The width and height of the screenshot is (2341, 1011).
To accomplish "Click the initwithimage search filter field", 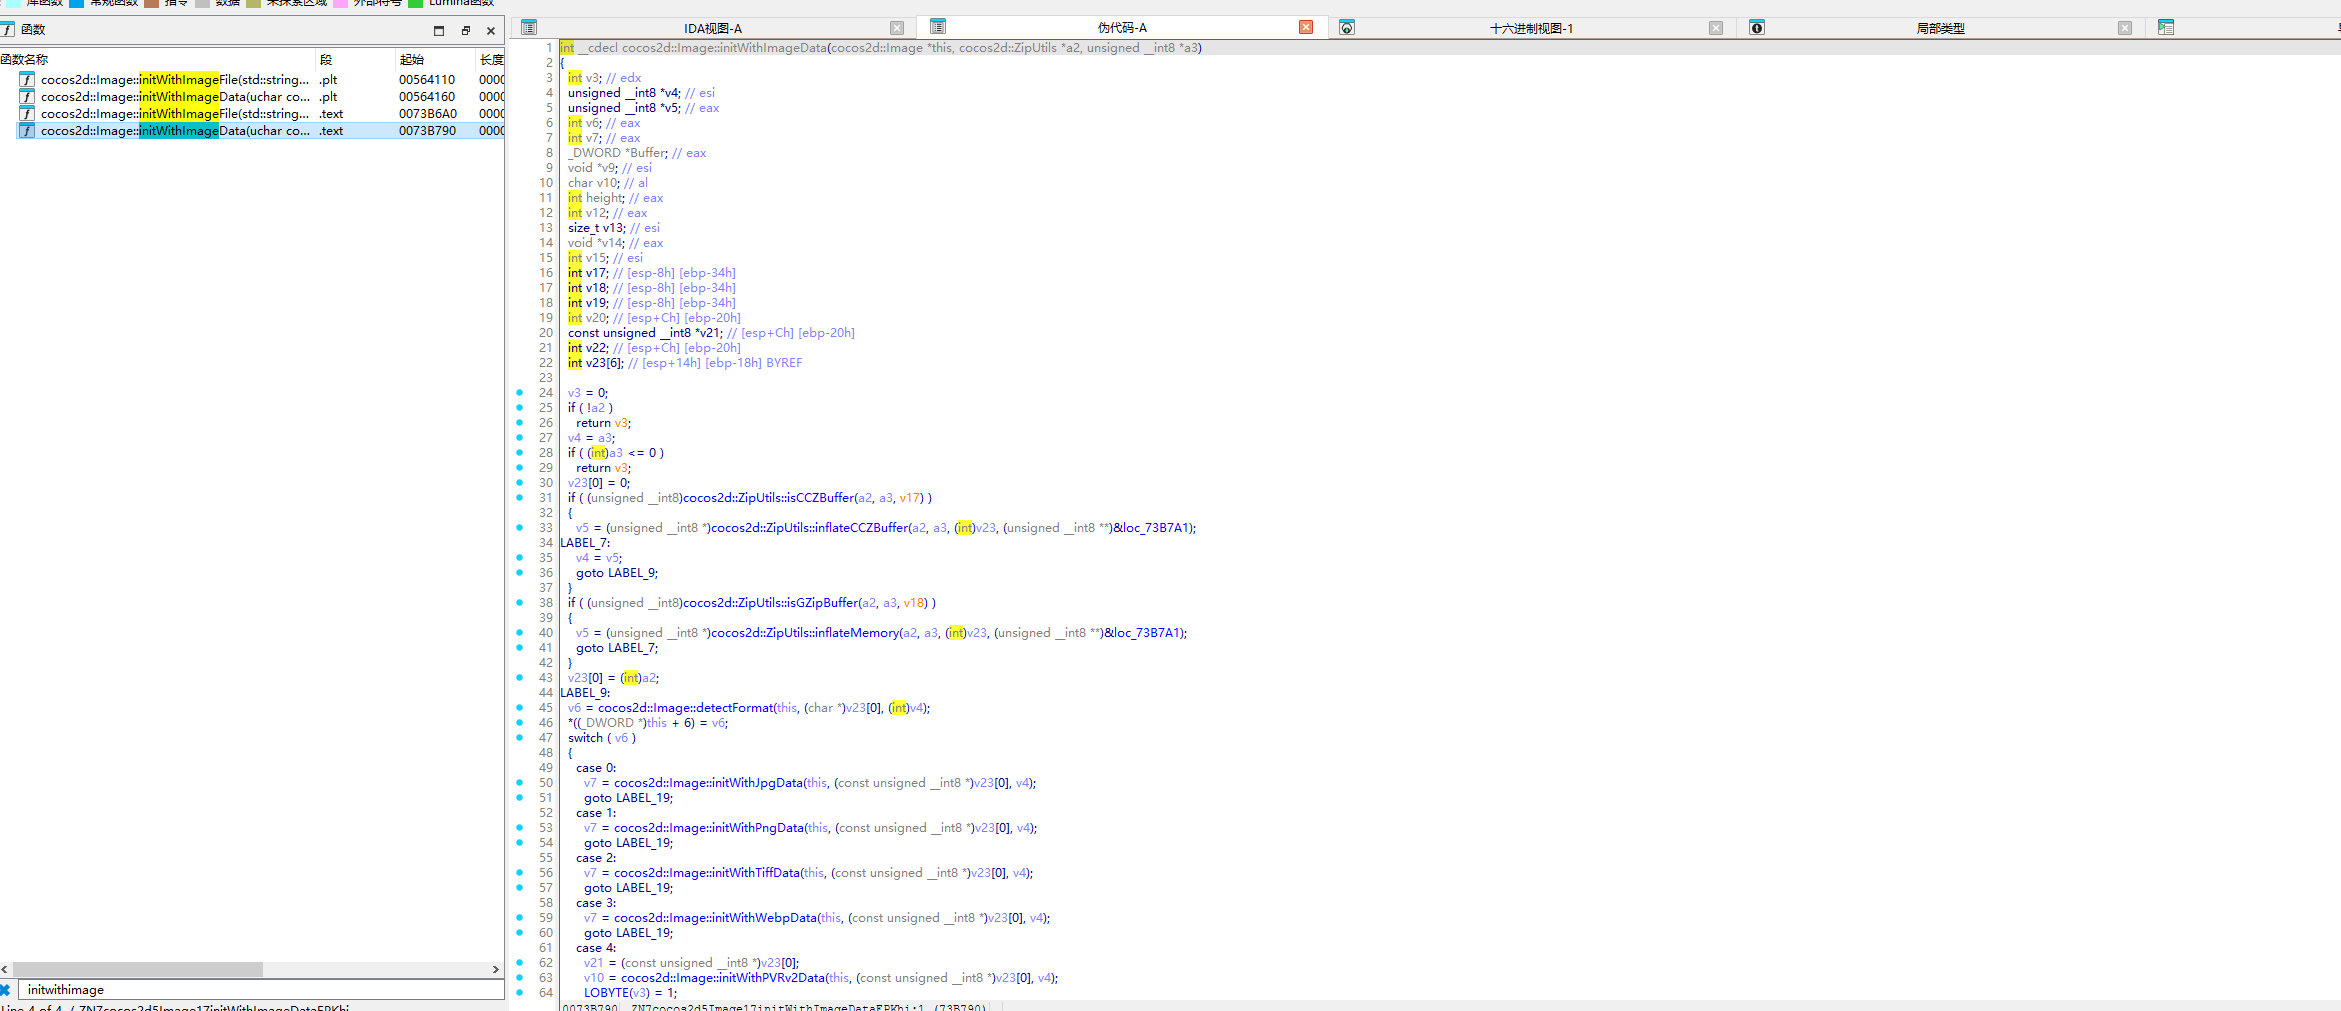I will point(260,990).
